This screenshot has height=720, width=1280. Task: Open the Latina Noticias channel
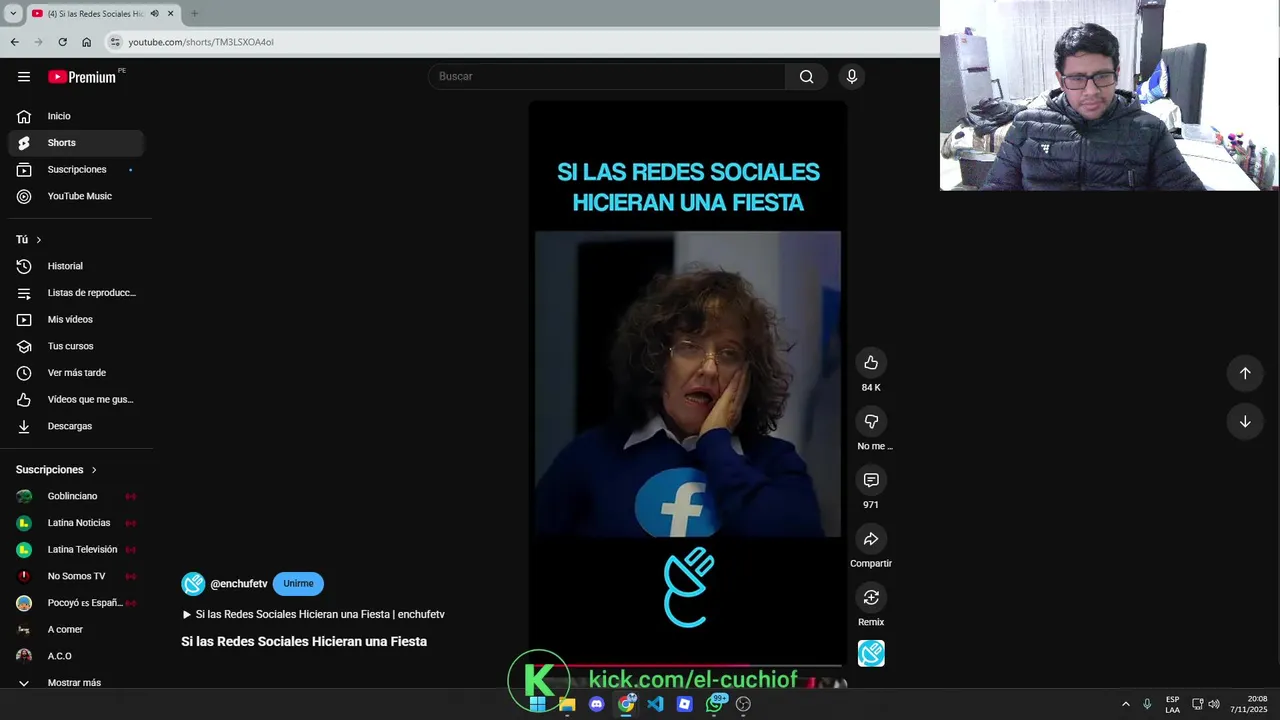click(x=76, y=523)
